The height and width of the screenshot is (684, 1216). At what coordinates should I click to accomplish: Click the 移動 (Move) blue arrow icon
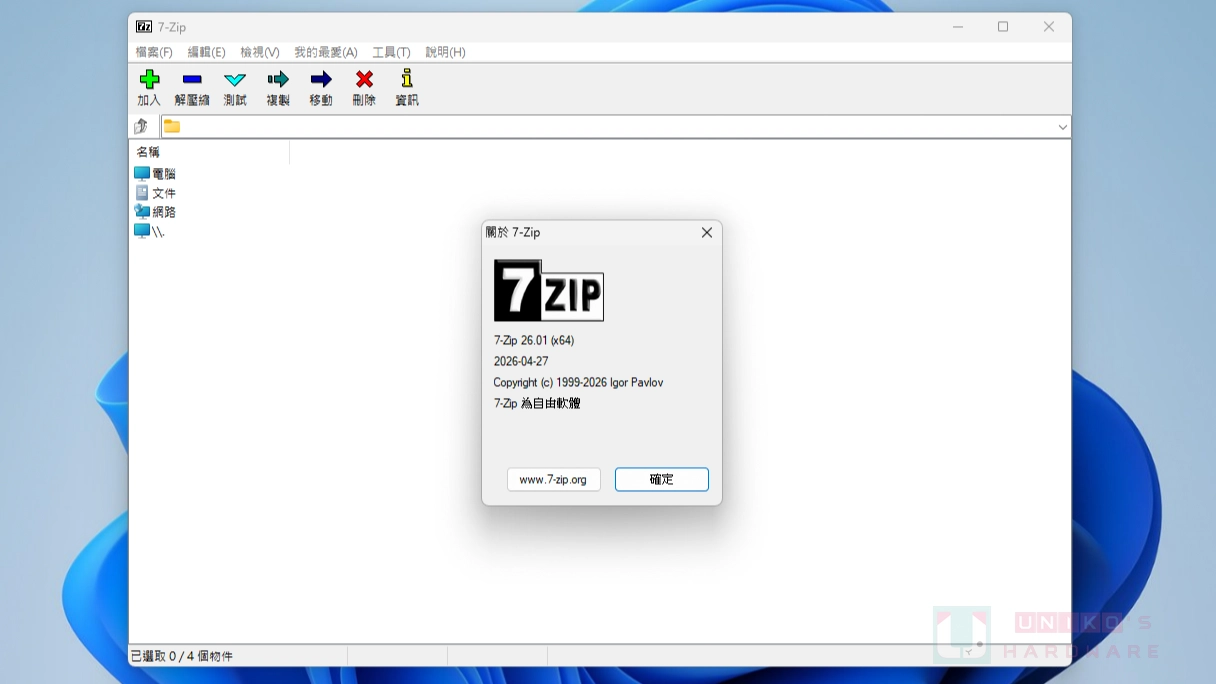(321, 79)
